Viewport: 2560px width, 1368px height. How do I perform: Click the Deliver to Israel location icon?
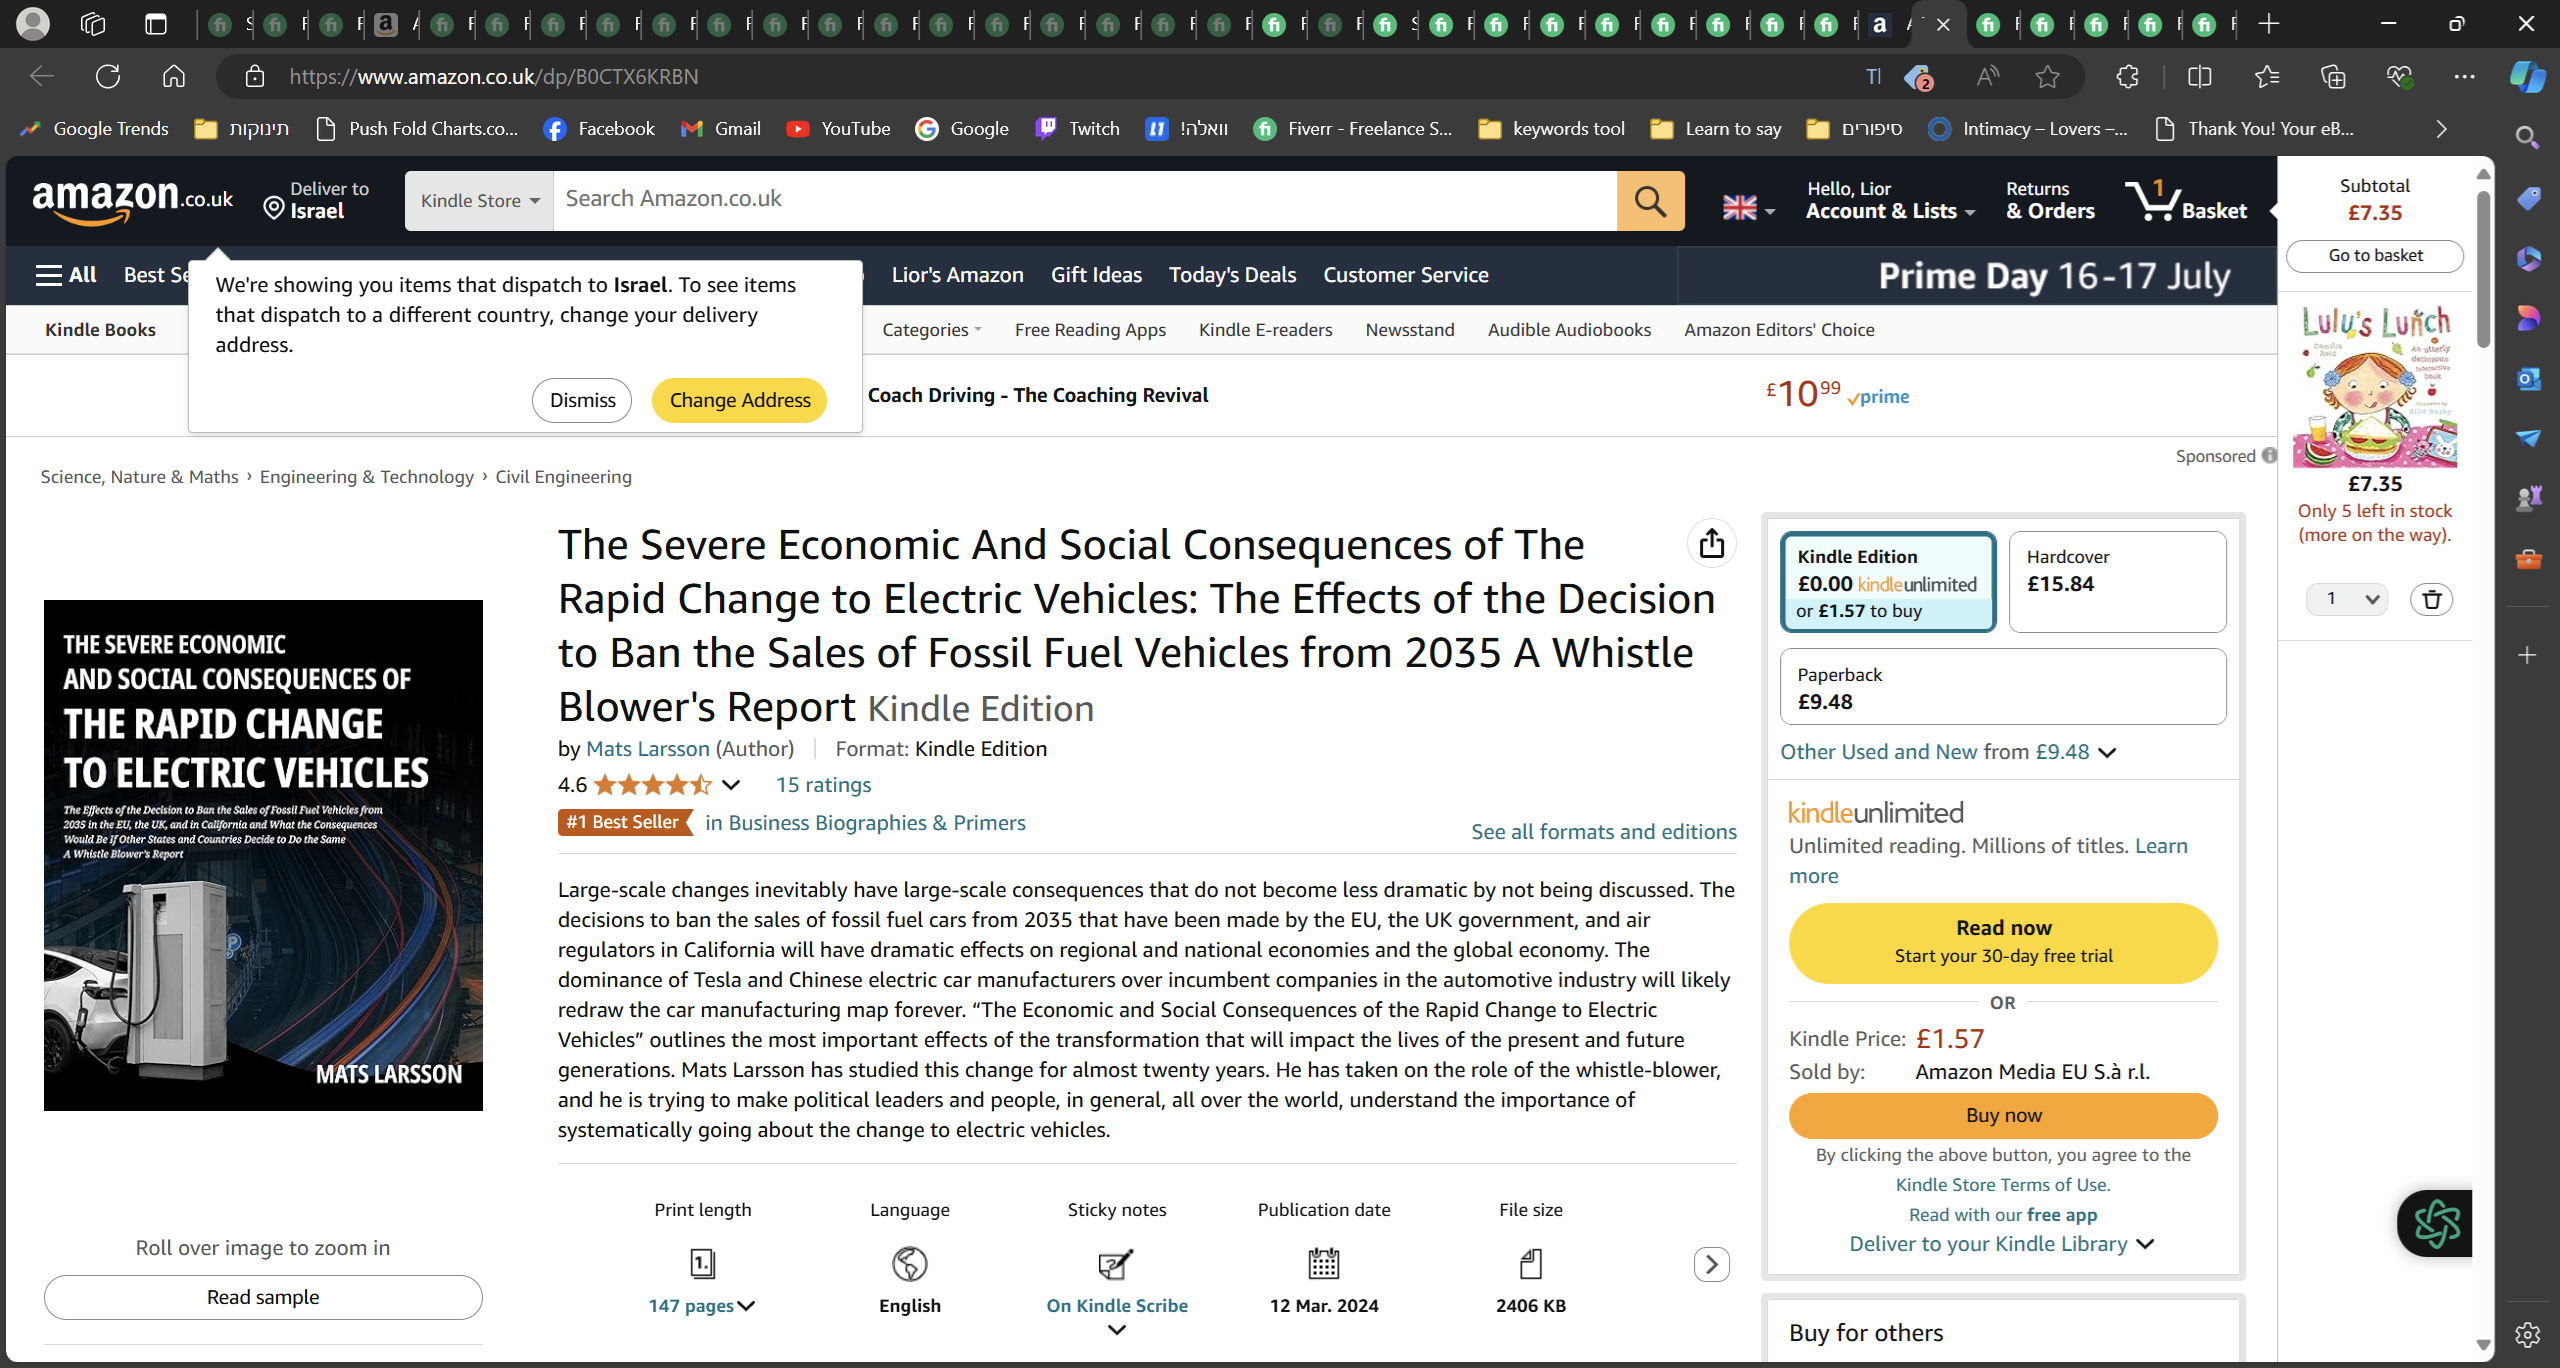point(273,208)
